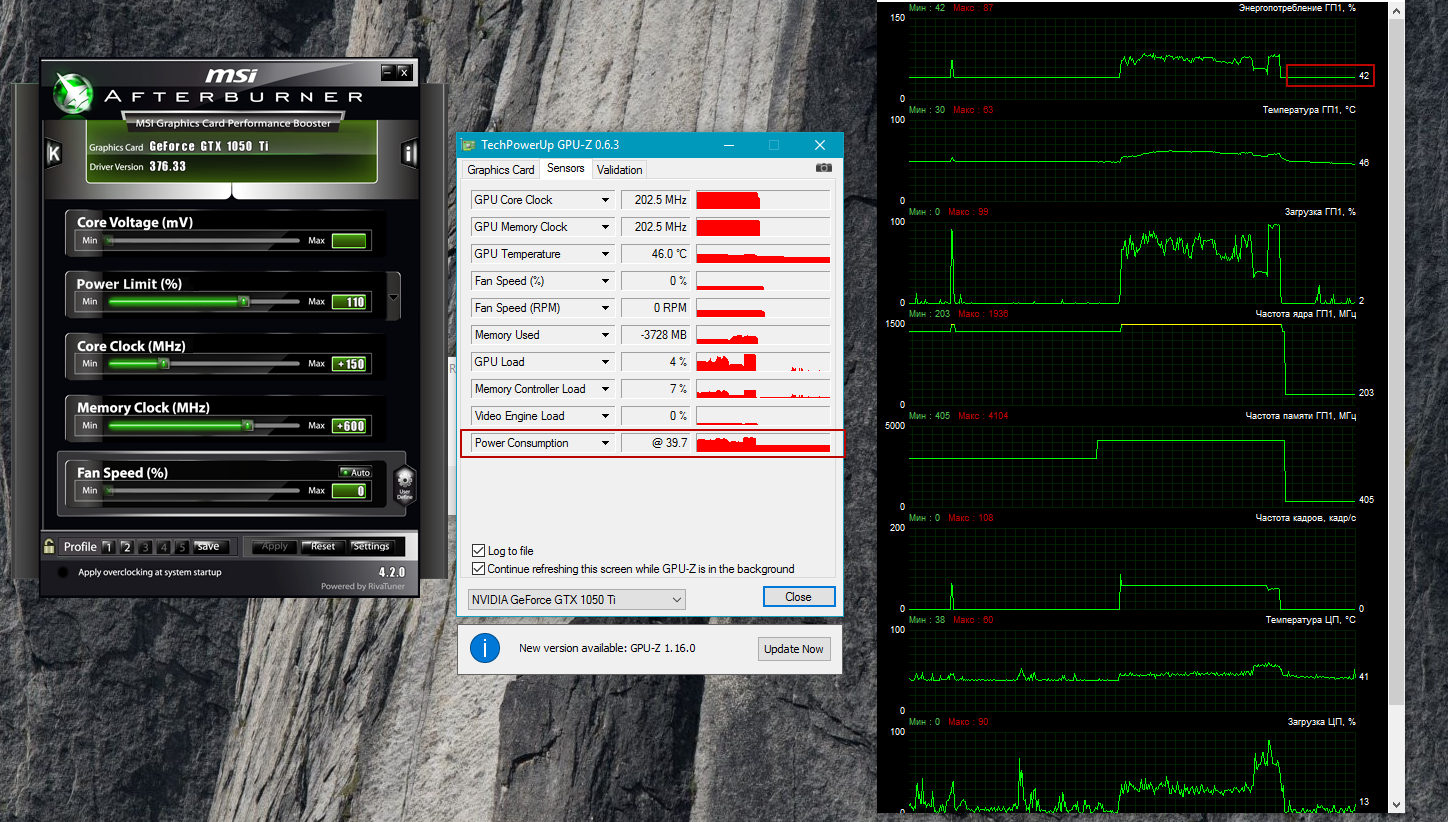Viewport: 1448px width, 822px height.
Task: Click the Memory Clock value field showing +600
Action: pyautogui.click(x=349, y=426)
